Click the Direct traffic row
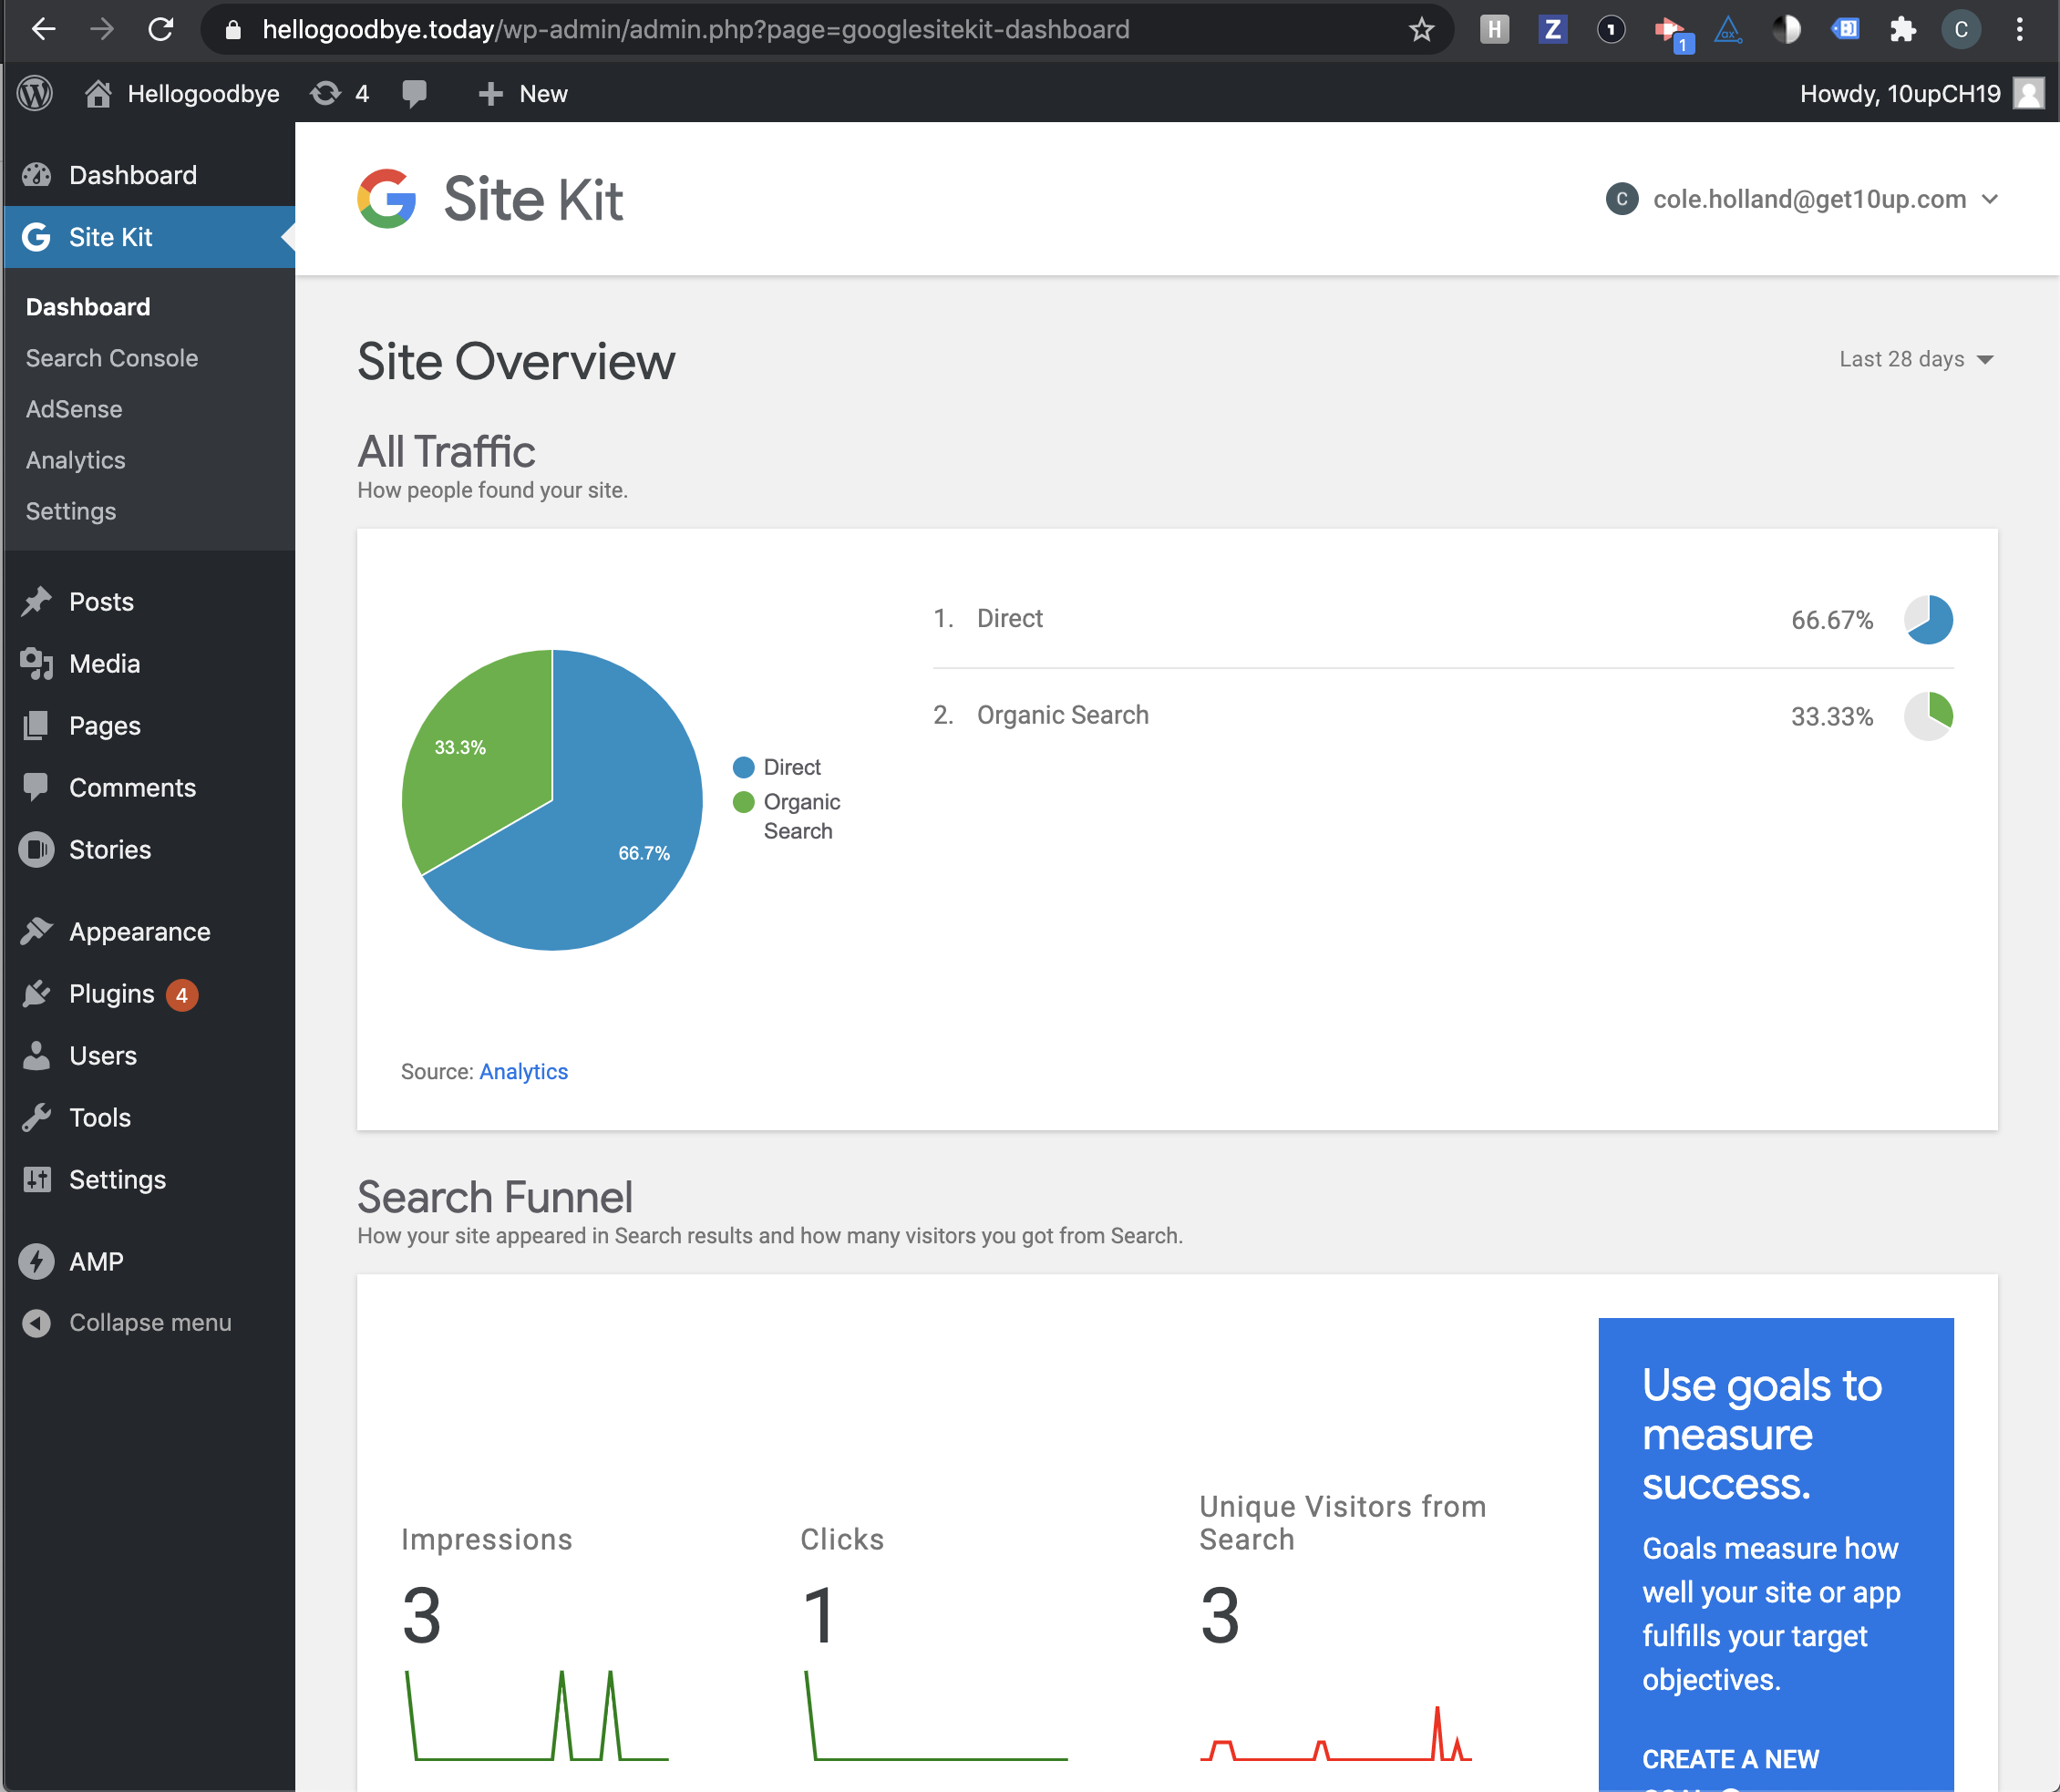 click(x=1443, y=619)
